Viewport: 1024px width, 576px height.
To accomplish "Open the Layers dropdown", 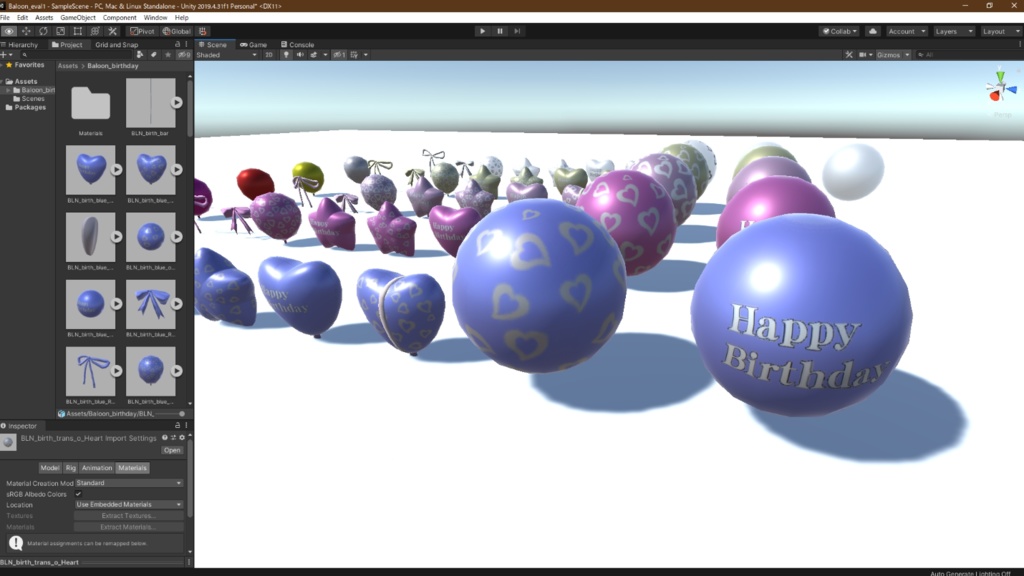I will (953, 31).
